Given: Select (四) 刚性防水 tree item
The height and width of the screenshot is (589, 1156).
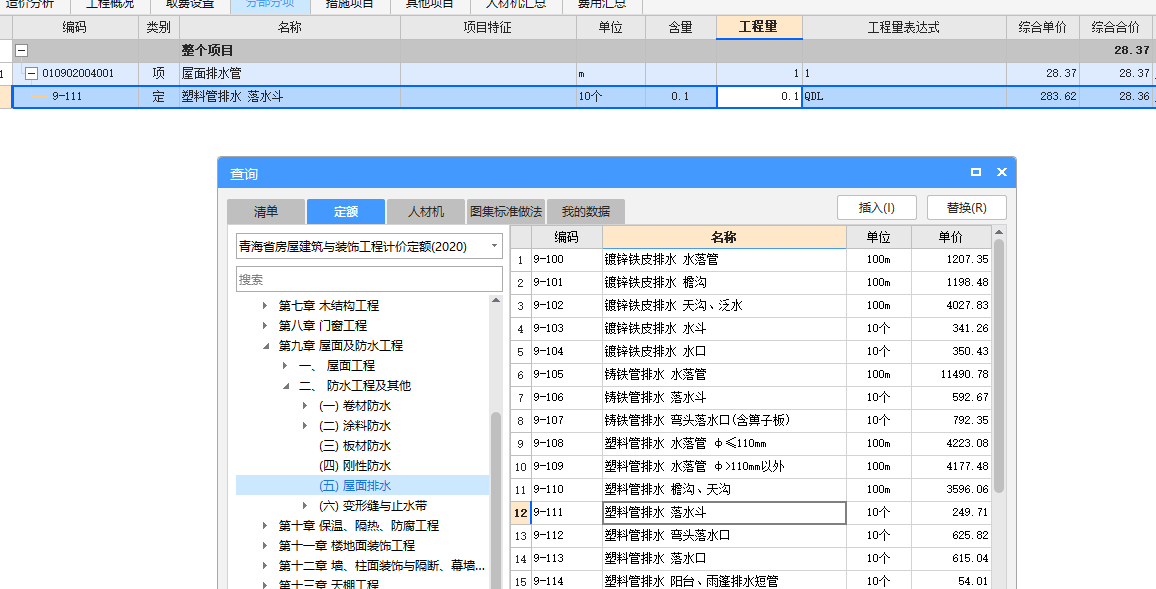Looking at the screenshot, I should 355,466.
